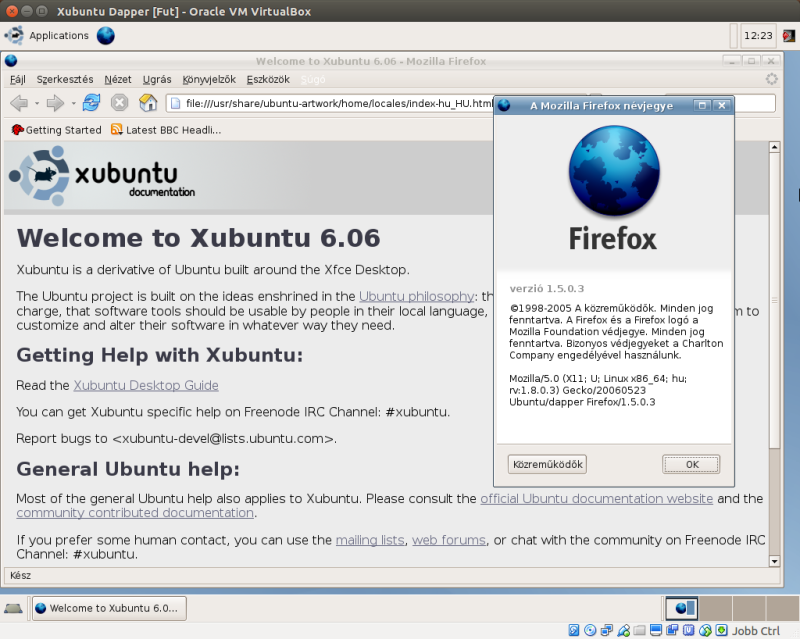Maximize the About Firefox dialog
This screenshot has width=800, height=639.
(702, 106)
